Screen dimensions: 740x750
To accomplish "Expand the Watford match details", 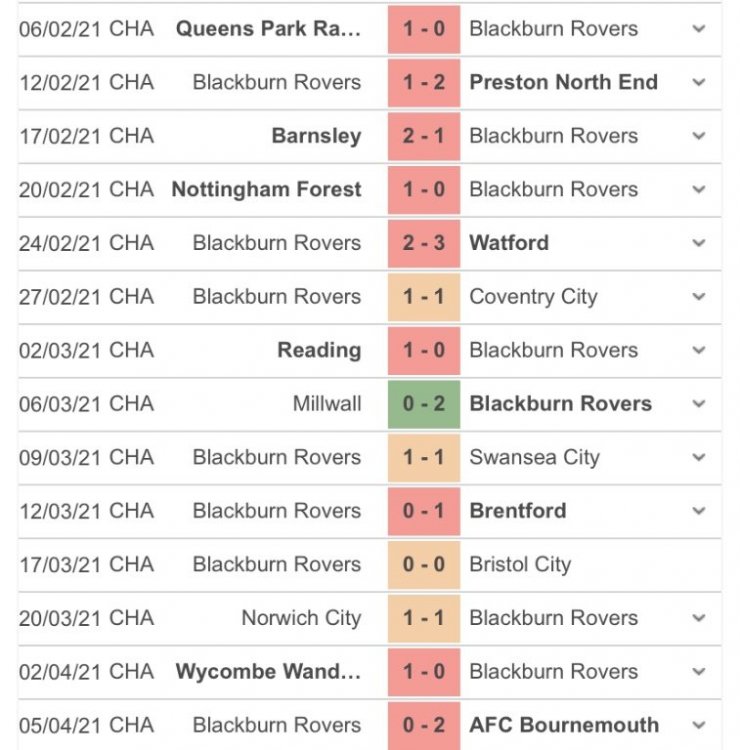I will pyautogui.click(x=699, y=243).
